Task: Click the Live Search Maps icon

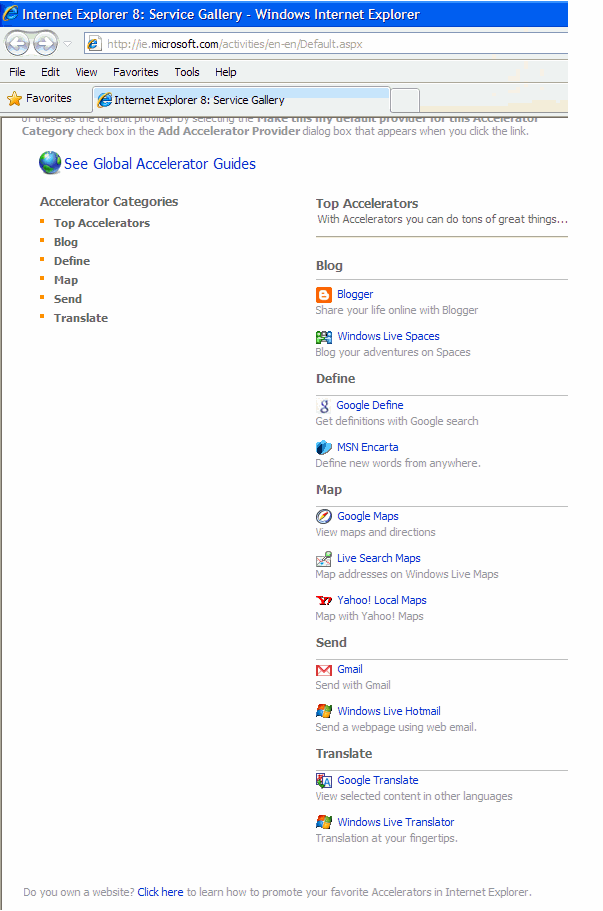Action: [x=324, y=559]
